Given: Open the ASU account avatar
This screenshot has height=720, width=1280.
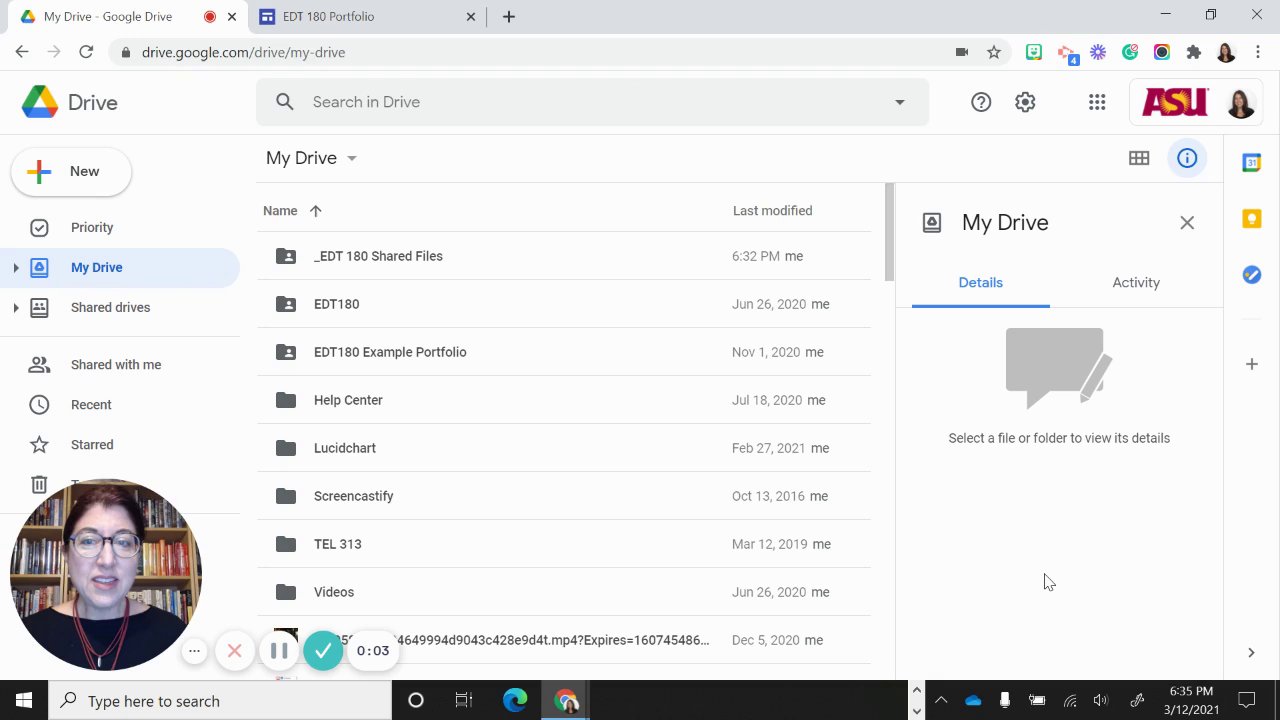Looking at the screenshot, I should [x=1241, y=102].
